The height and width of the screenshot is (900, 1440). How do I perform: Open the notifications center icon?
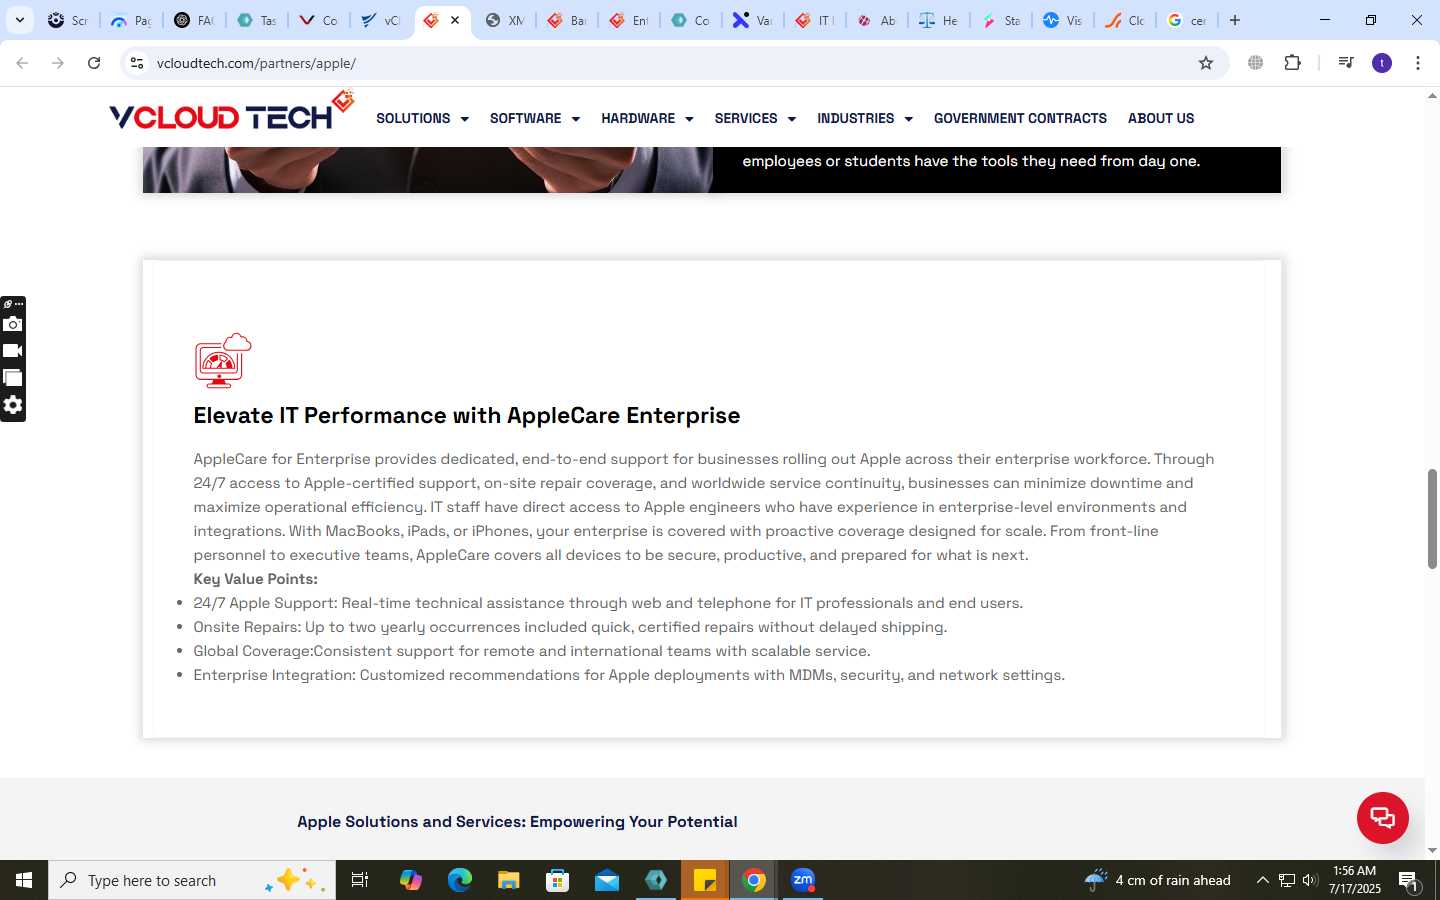point(1409,881)
